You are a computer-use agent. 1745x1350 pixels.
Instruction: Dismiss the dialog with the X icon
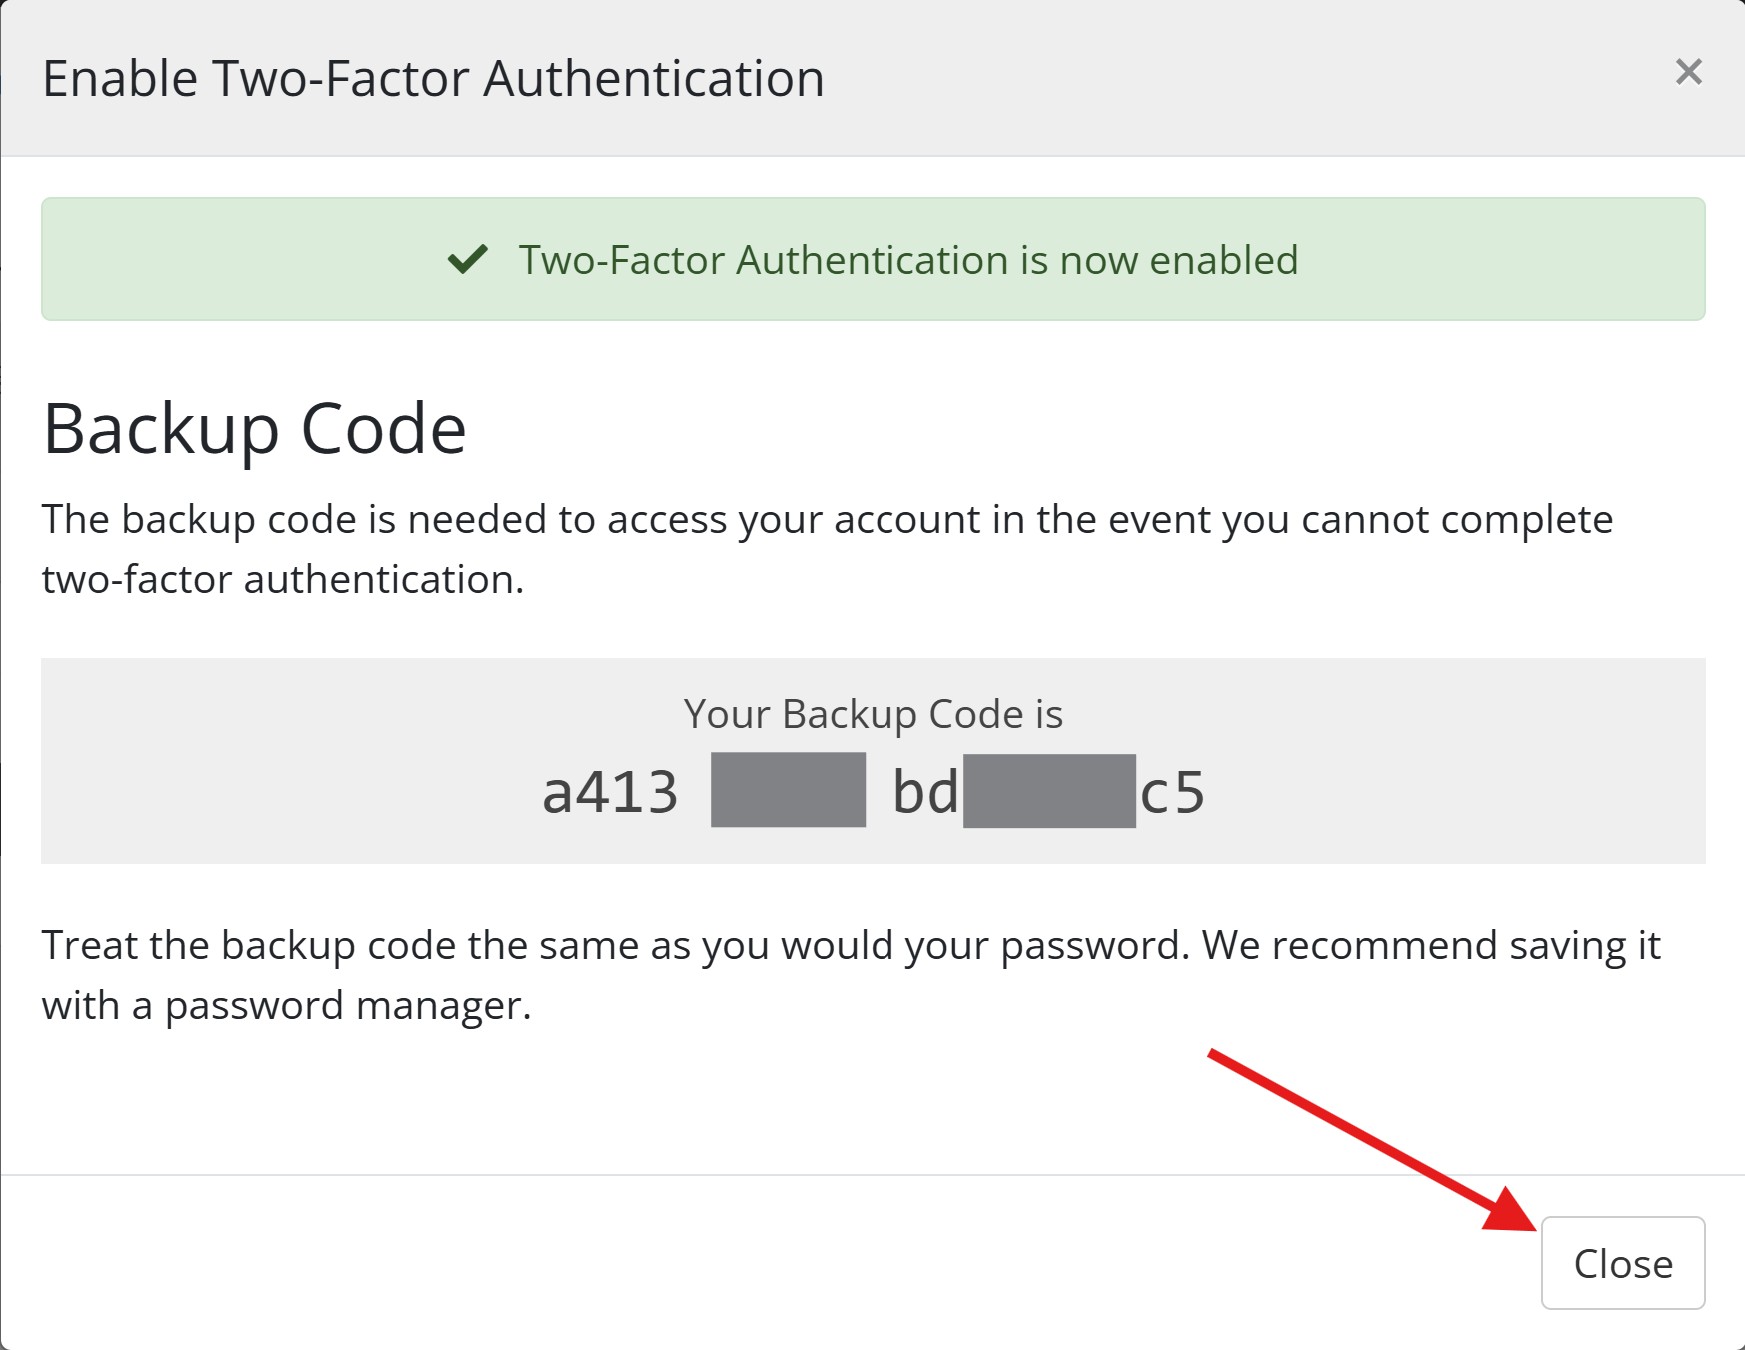point(1688,72)
